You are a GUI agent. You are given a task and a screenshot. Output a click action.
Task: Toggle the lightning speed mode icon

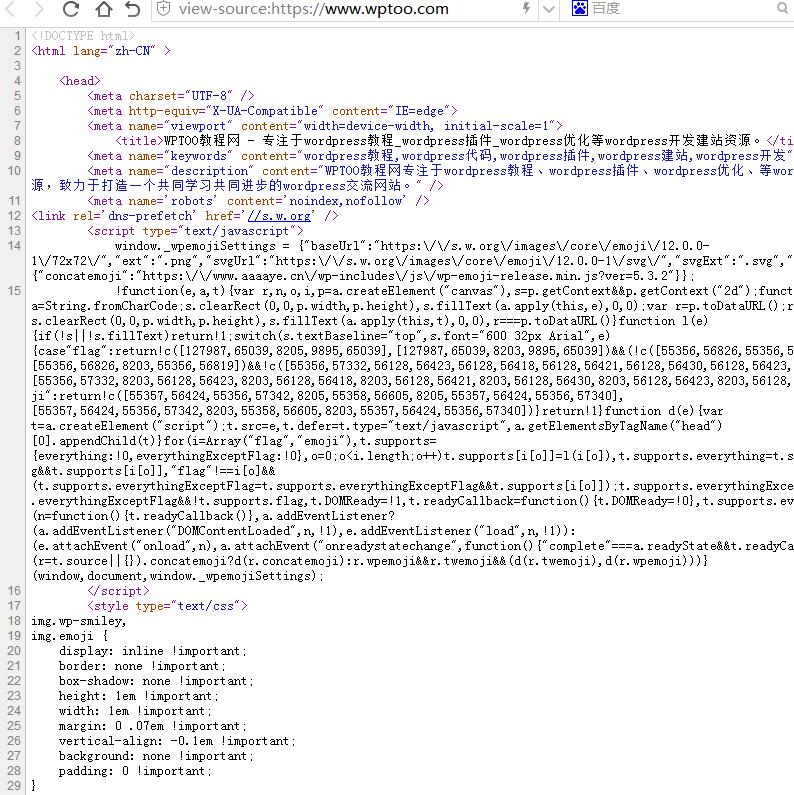tap(527, 9)
